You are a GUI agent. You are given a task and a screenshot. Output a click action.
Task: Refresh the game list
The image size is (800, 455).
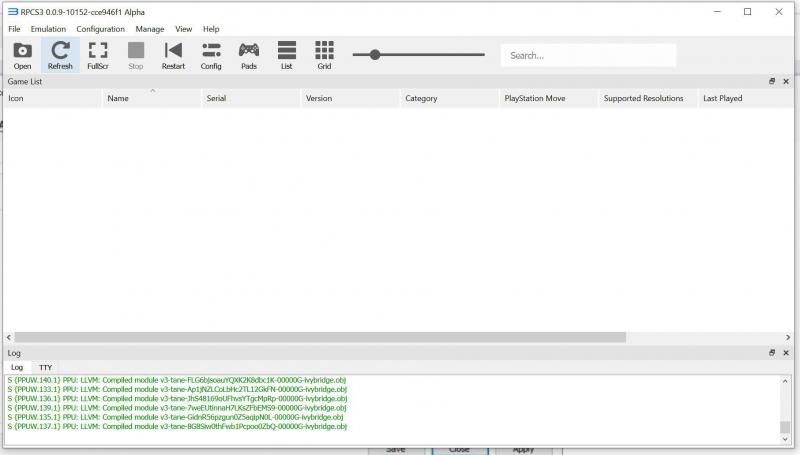[60, 55]
